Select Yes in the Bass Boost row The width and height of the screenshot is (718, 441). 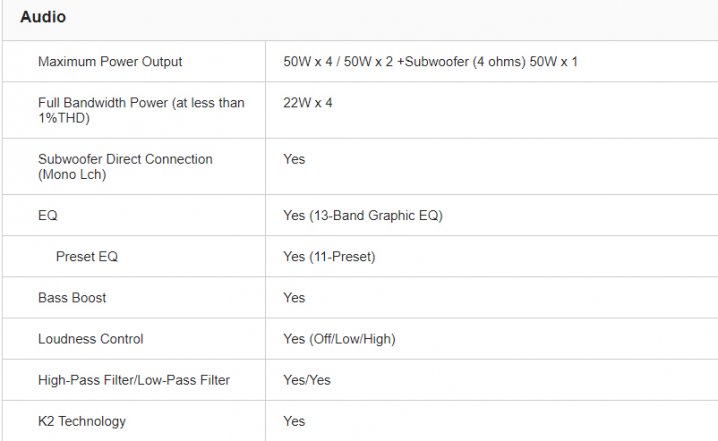294,298
